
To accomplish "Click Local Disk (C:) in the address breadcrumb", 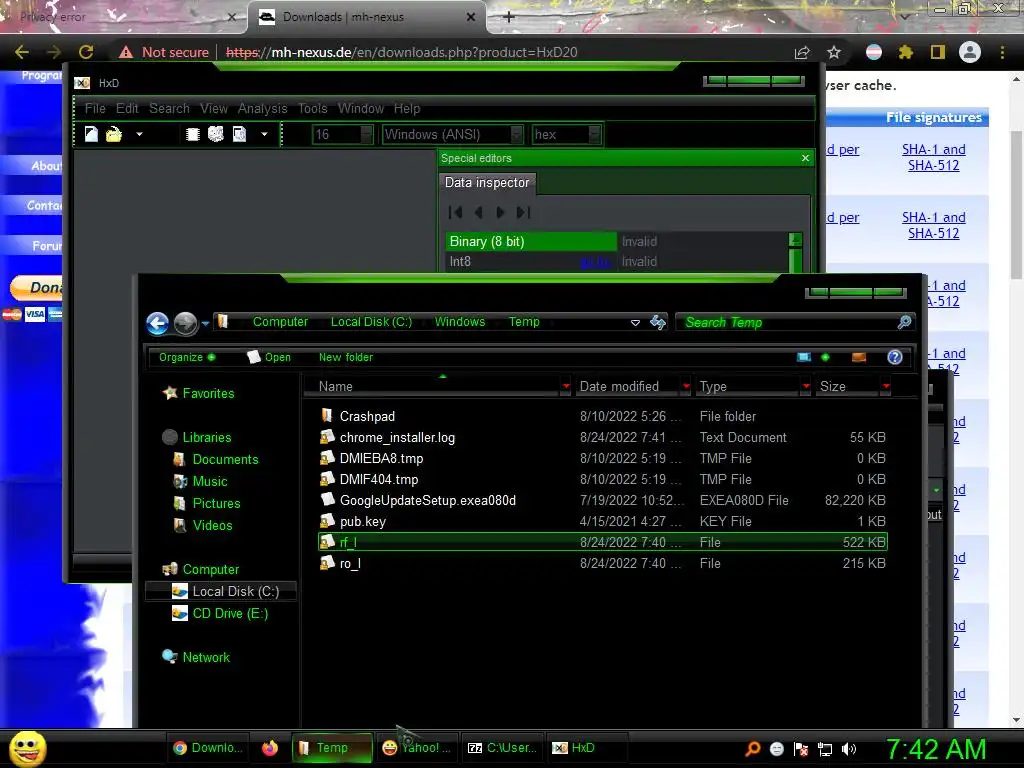I will (371, 322).
